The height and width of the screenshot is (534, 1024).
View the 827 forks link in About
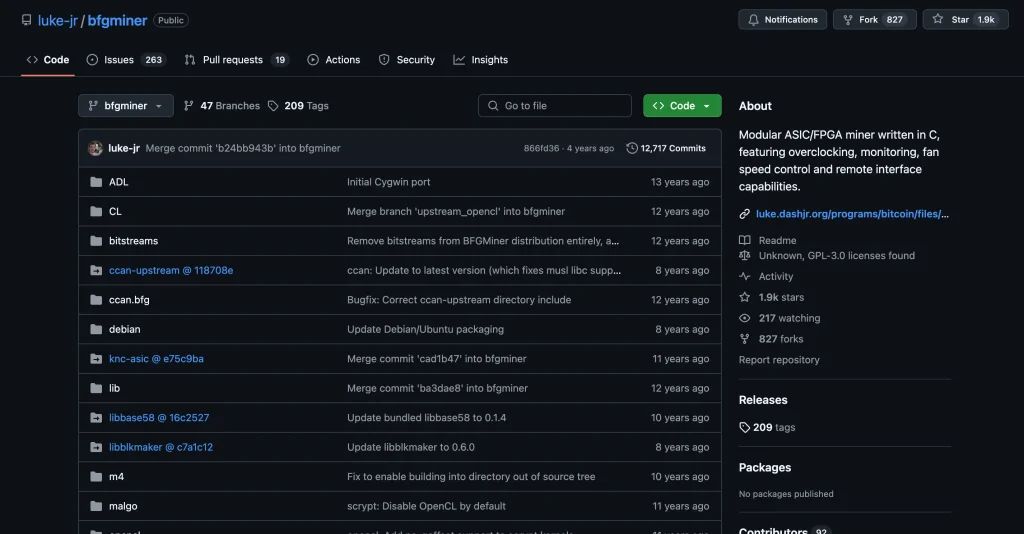click(781, 339)
